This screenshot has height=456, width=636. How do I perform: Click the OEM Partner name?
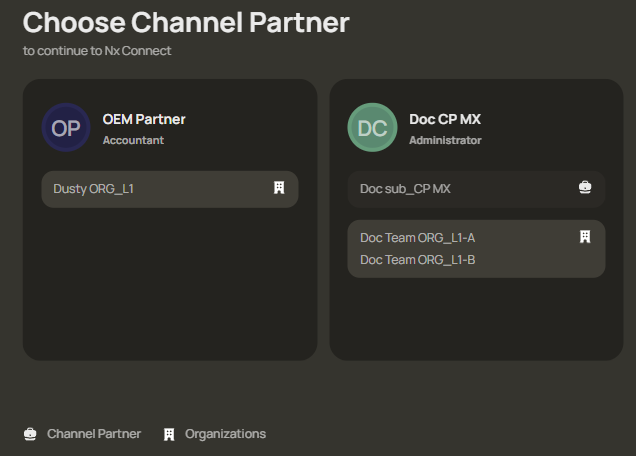tap(144, 119)
